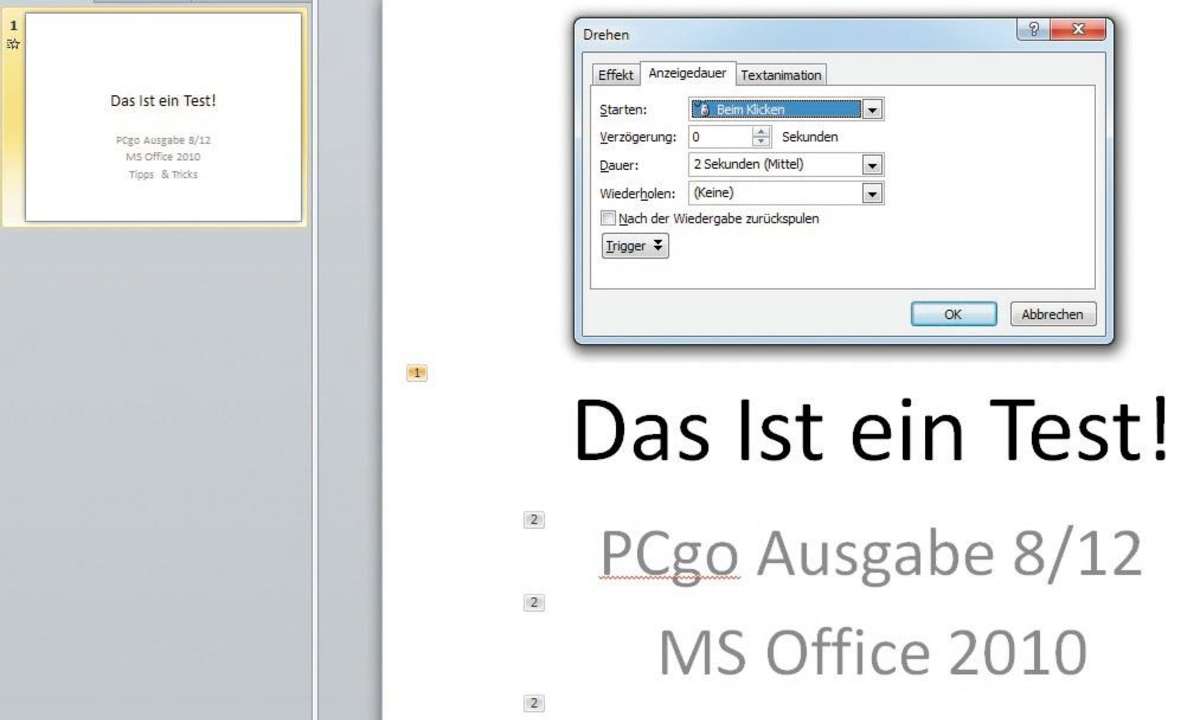Open the Textanimation tab
Viewport: 1200px width, 720px height.
coord(781,75)
